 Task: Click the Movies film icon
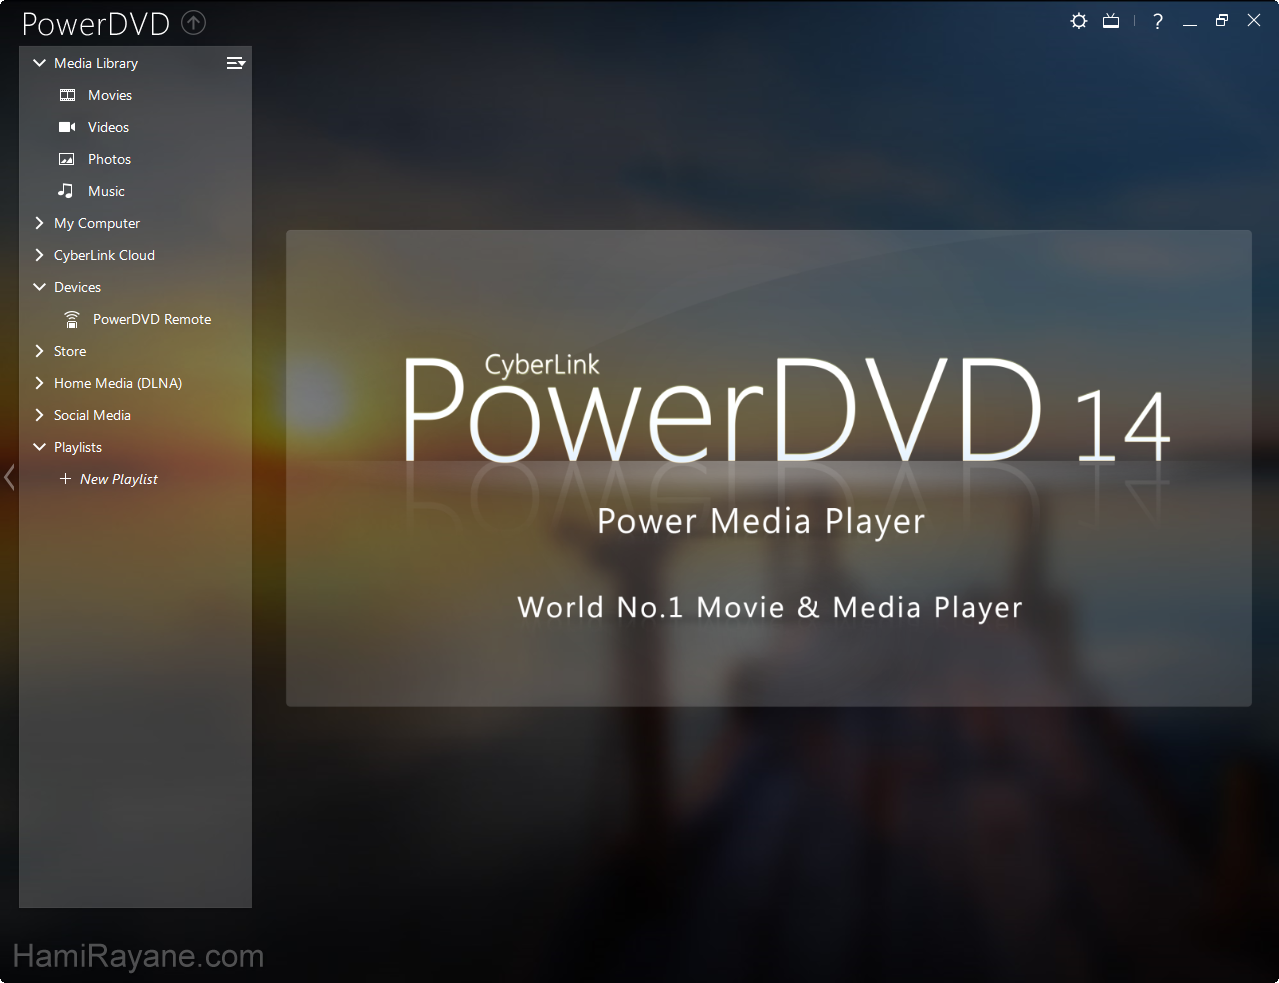coord(67,95)
